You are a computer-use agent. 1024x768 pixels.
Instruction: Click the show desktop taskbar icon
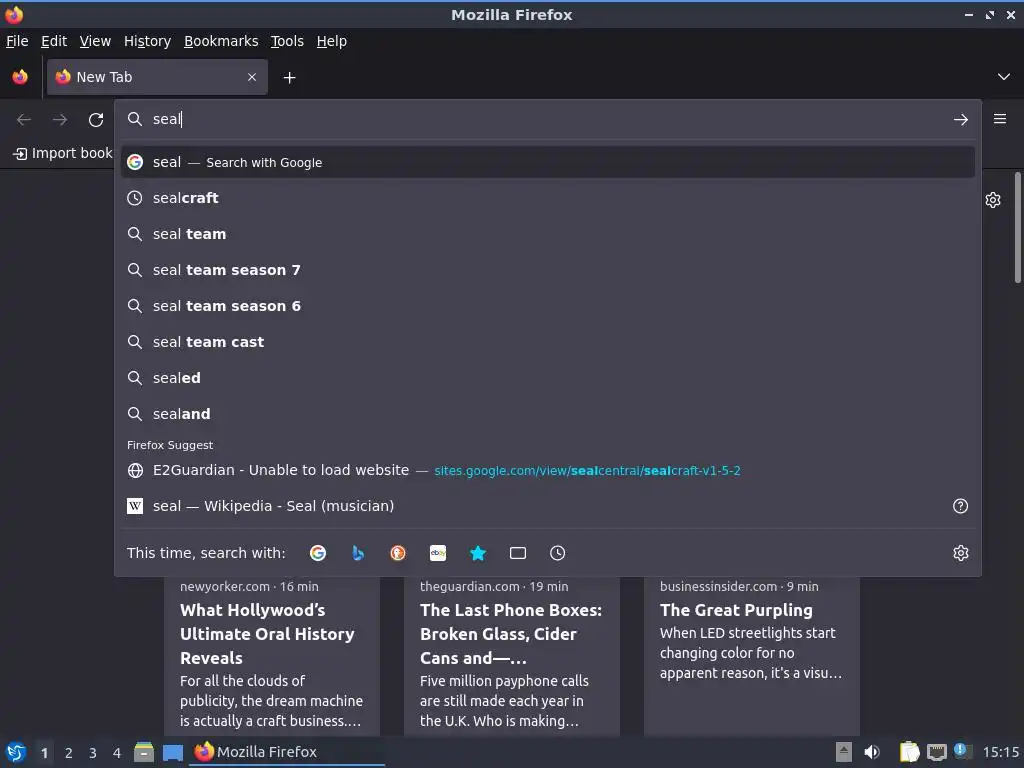click(172, 752)
